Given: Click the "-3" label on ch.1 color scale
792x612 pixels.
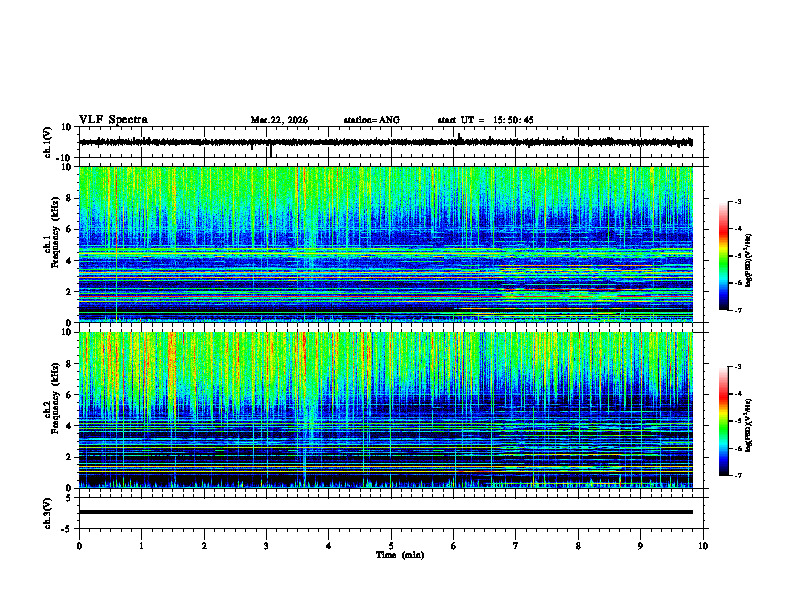Looking at the screenshot, I should [737, 202].
